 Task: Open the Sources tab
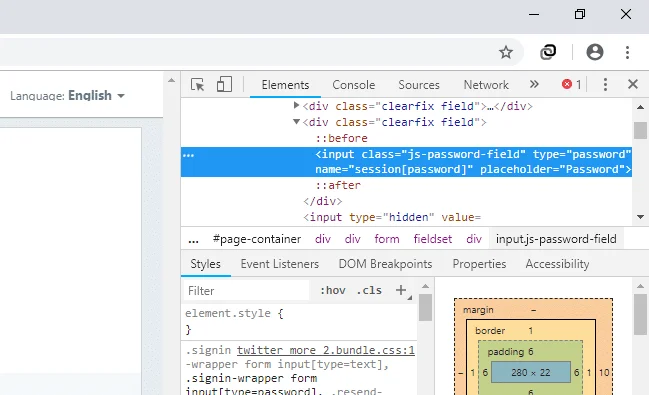tap(418, 85)
